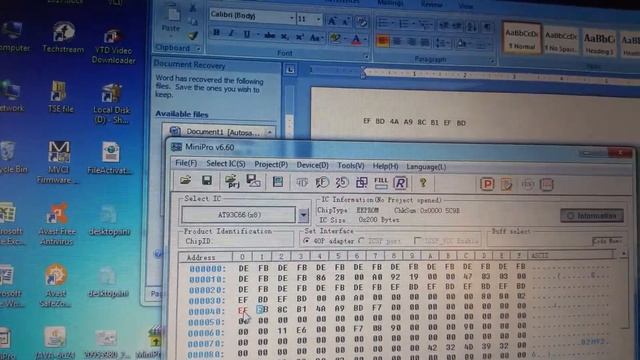Open the Language(L) menu
This screenshot has width=640, height=360.
click(x=426, y=167)
